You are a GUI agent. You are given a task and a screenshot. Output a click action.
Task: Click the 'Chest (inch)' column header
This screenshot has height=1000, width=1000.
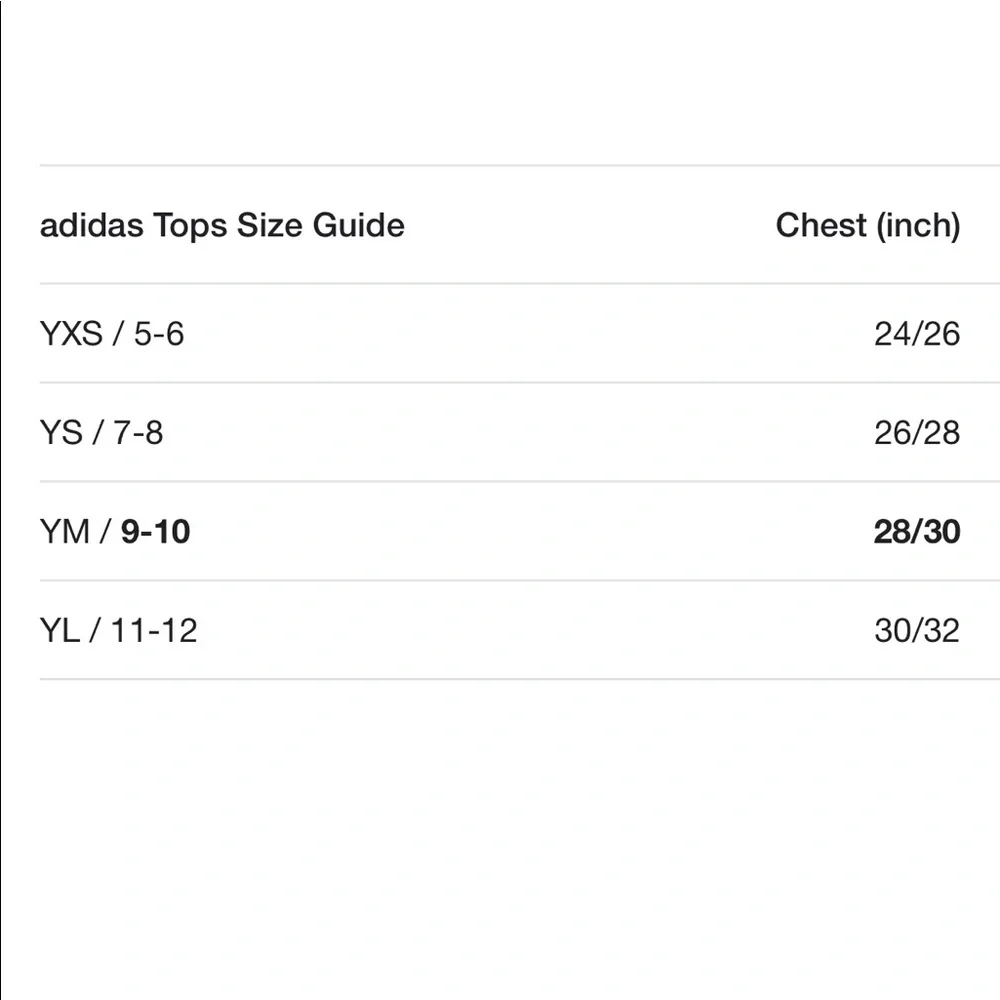[867, 225]
